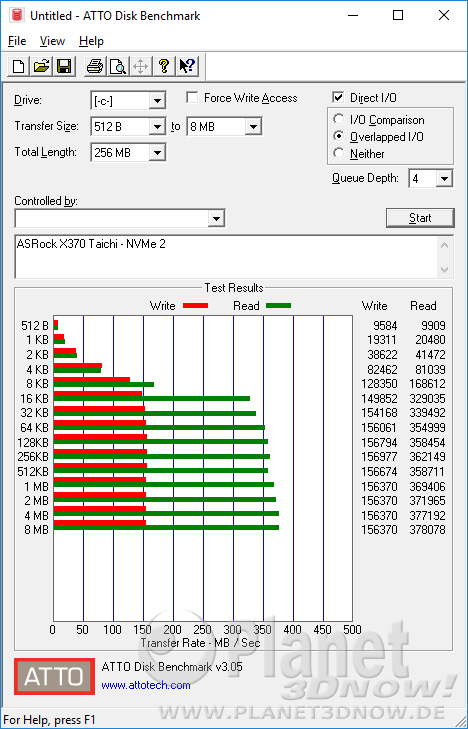Screen dimensions: 468x729
Task: Click the yellow question mark About icon
Action: [x=163, y=66]
